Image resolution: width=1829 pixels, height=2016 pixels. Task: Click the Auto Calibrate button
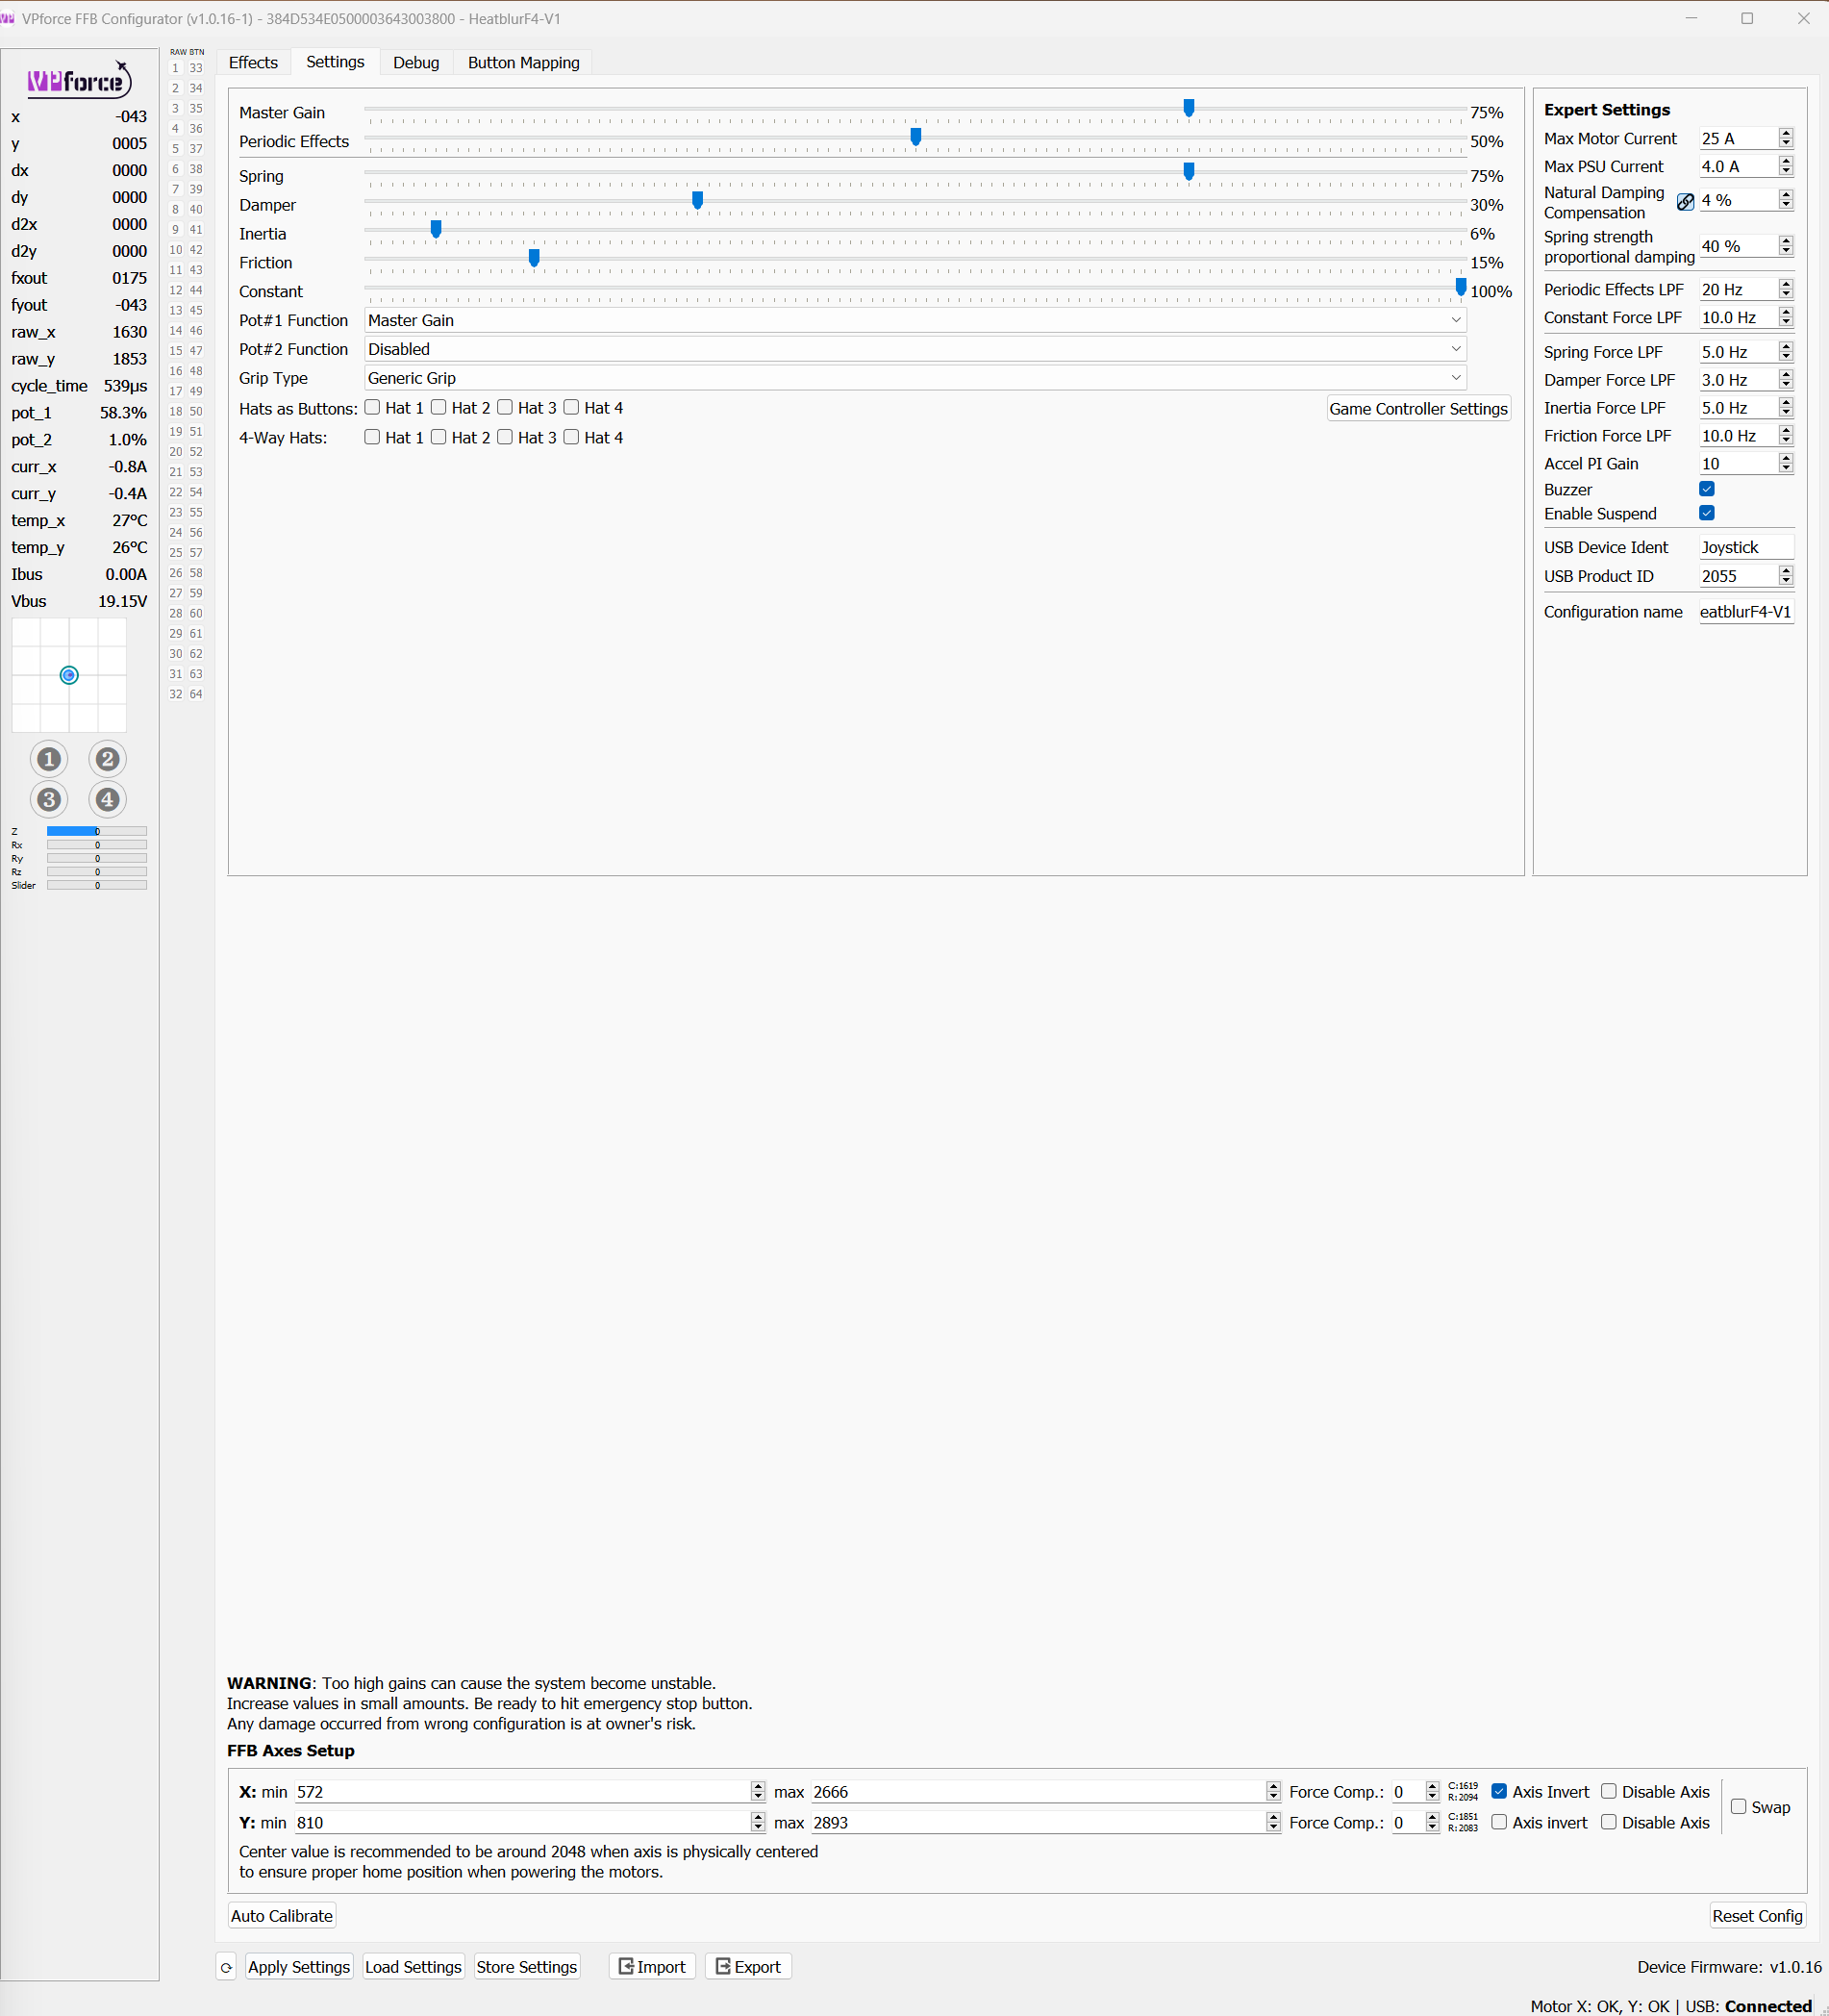tap(282, 1916)
